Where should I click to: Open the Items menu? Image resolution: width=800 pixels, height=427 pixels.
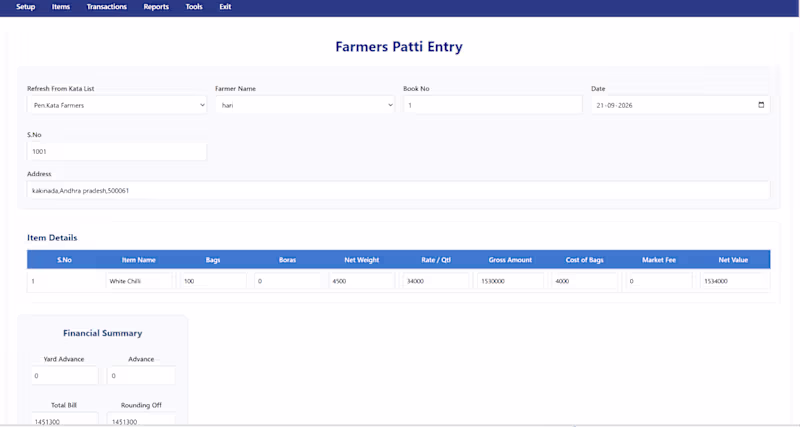[x=61, y=7]
